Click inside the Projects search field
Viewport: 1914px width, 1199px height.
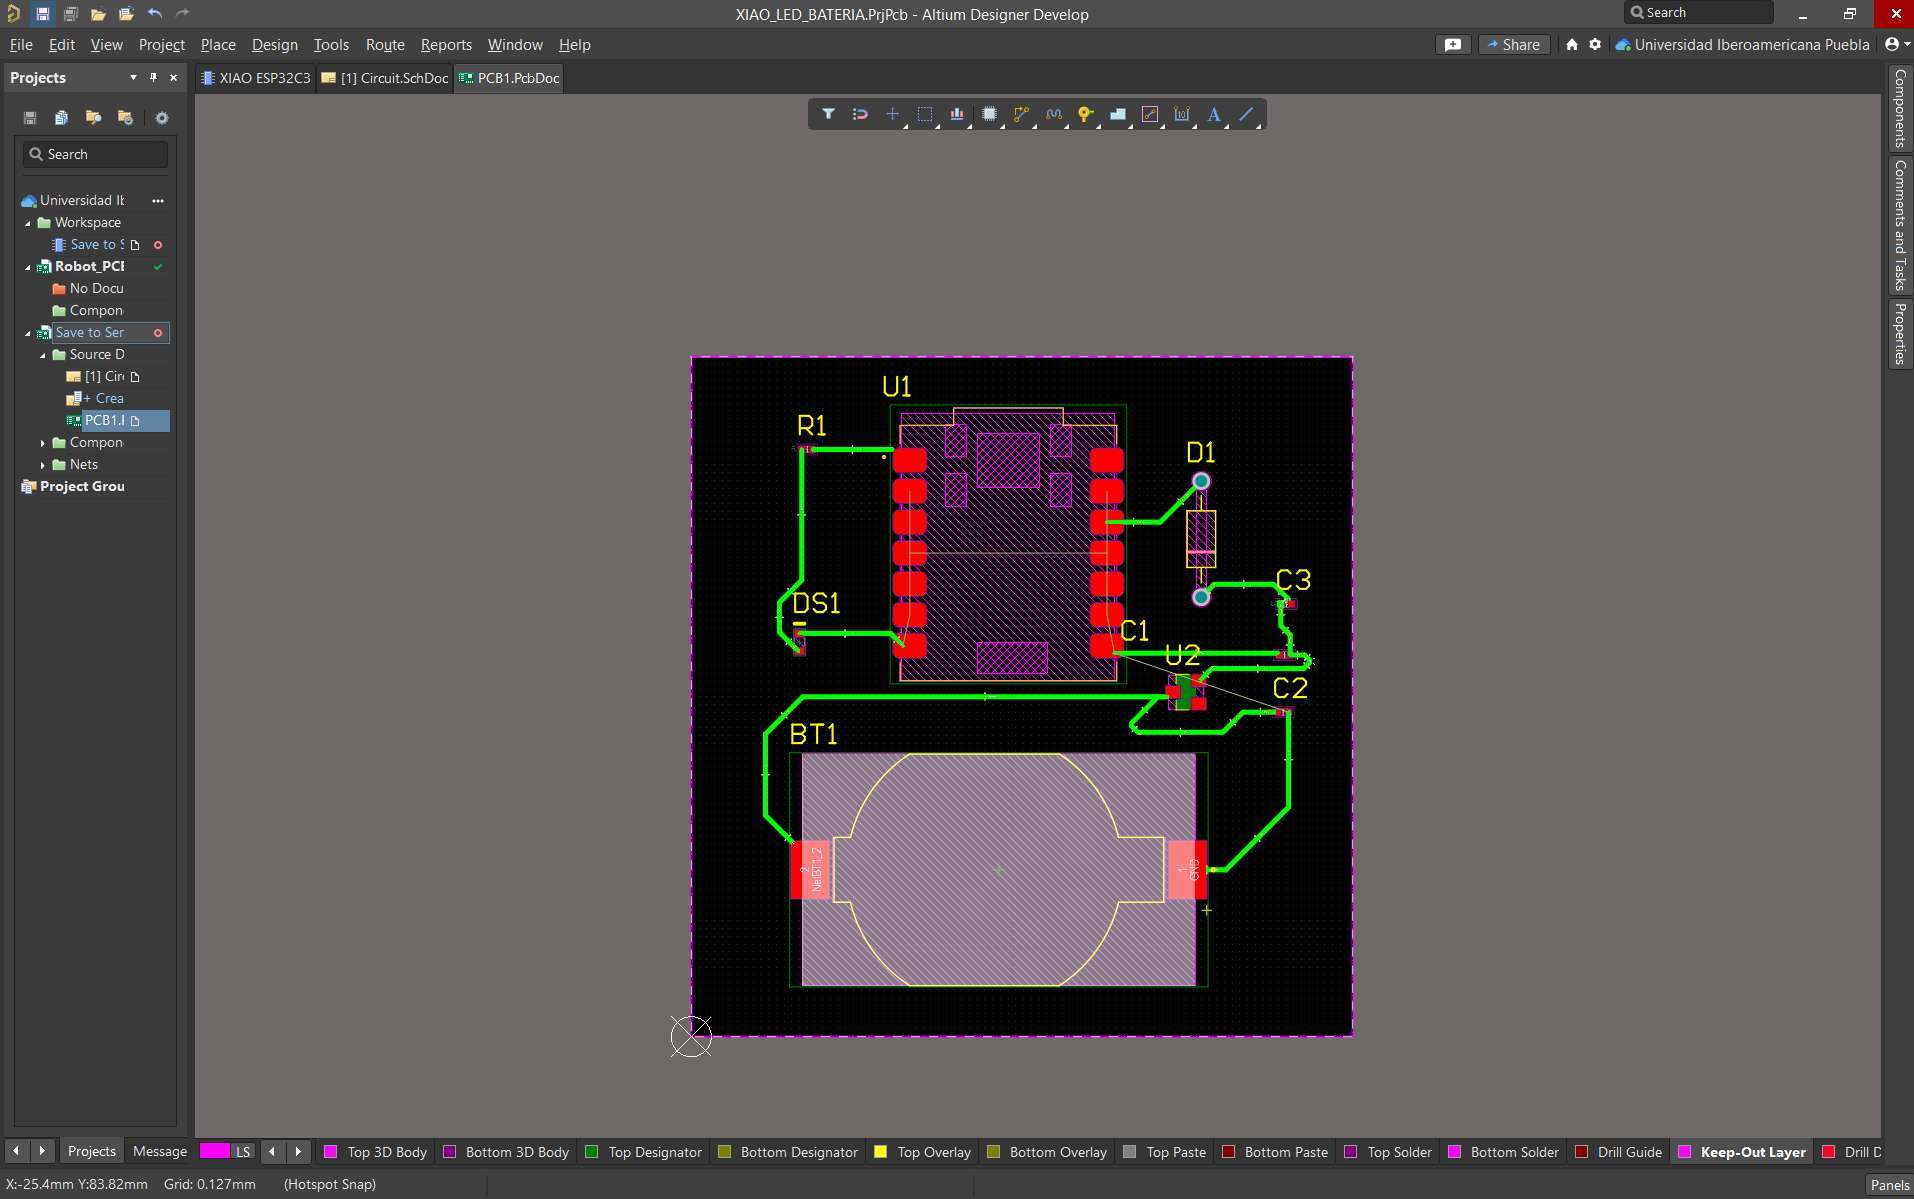click(x=95, y=153)
